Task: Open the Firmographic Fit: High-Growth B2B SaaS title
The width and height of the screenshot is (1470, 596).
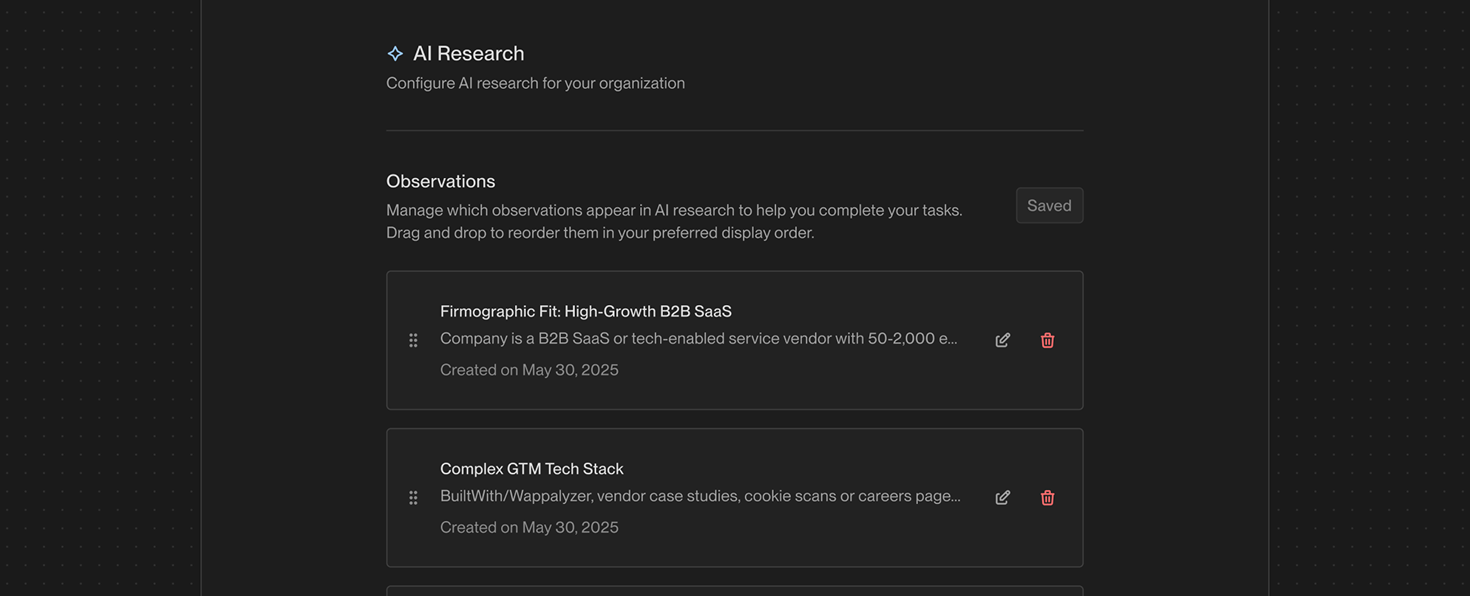Action: pos(586,311)
